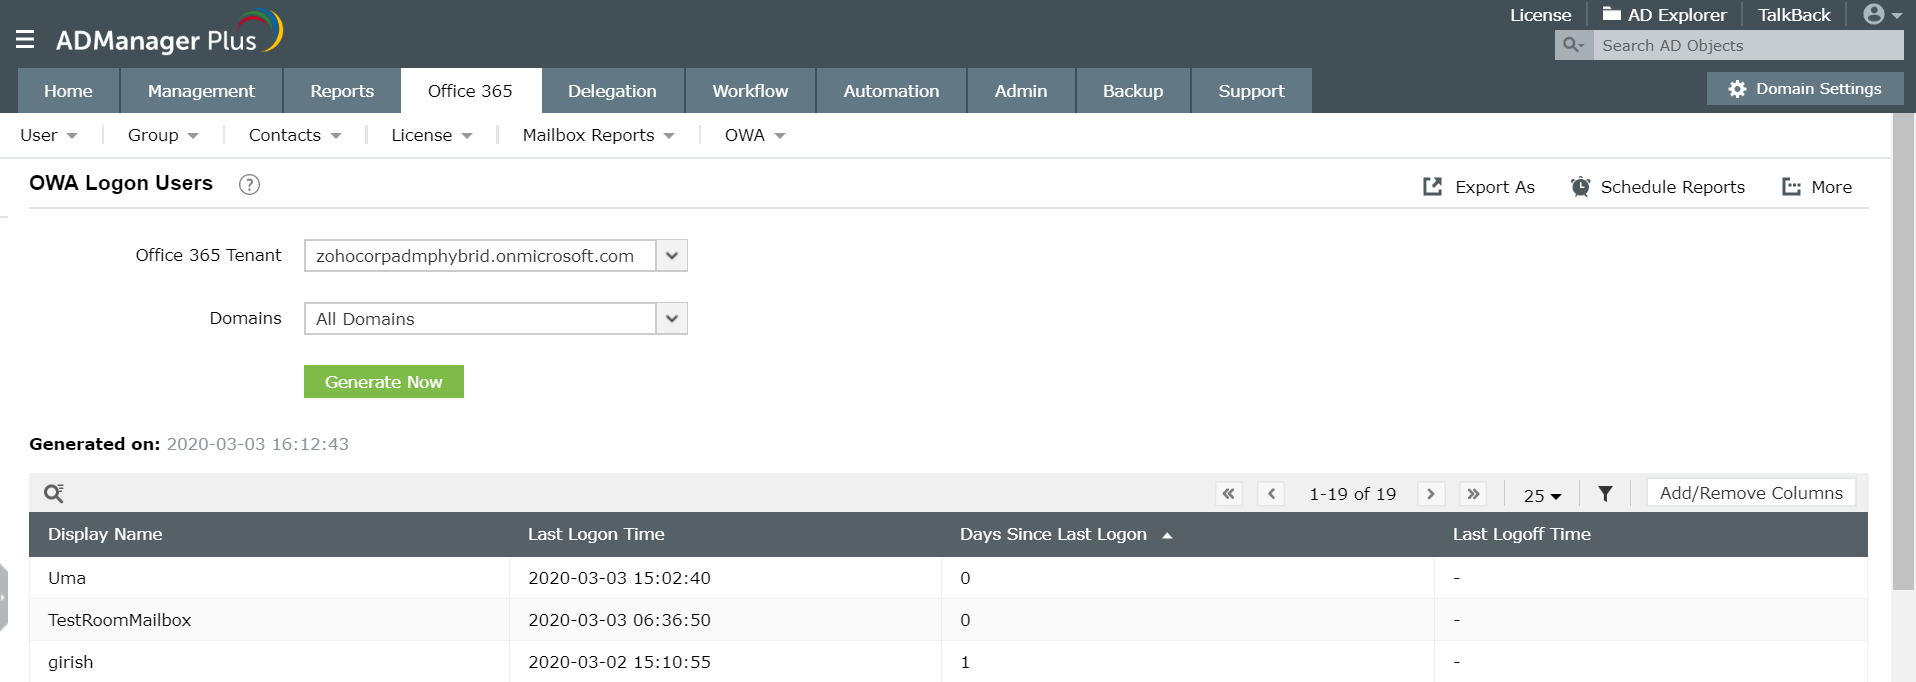Click the More options icon
This screenshot has width=1916, height=682.
(x=1791, y=187)
